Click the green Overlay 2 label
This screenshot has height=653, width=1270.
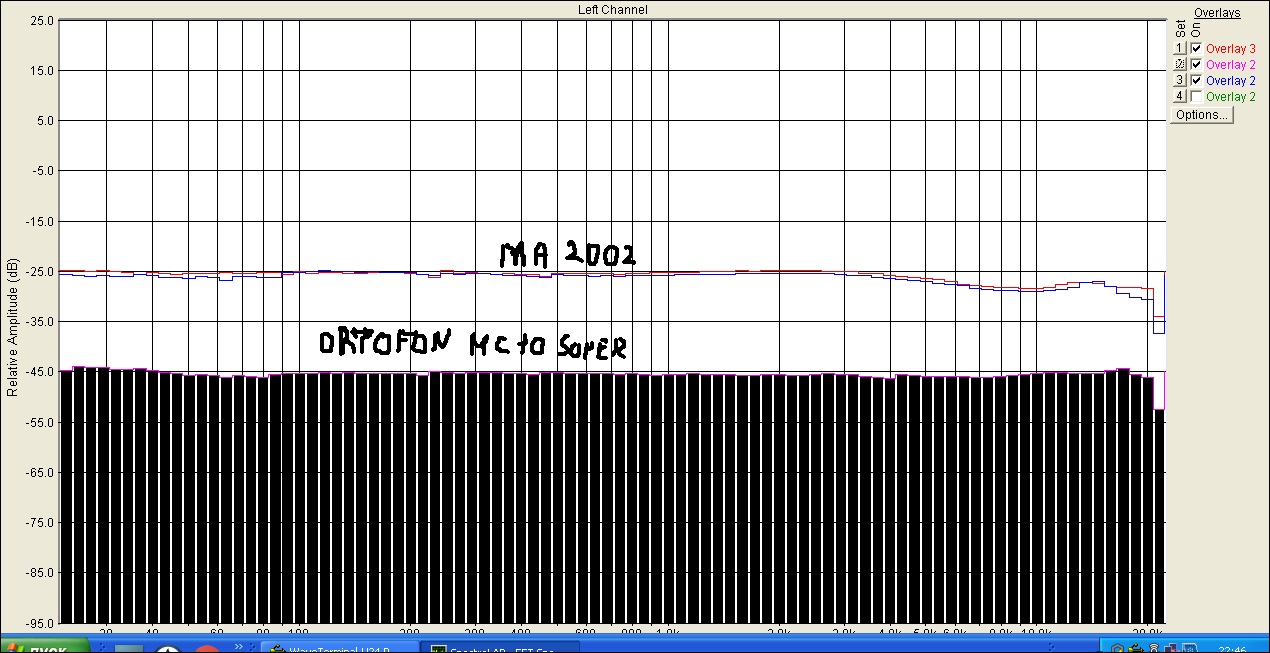pos(1231,96)
